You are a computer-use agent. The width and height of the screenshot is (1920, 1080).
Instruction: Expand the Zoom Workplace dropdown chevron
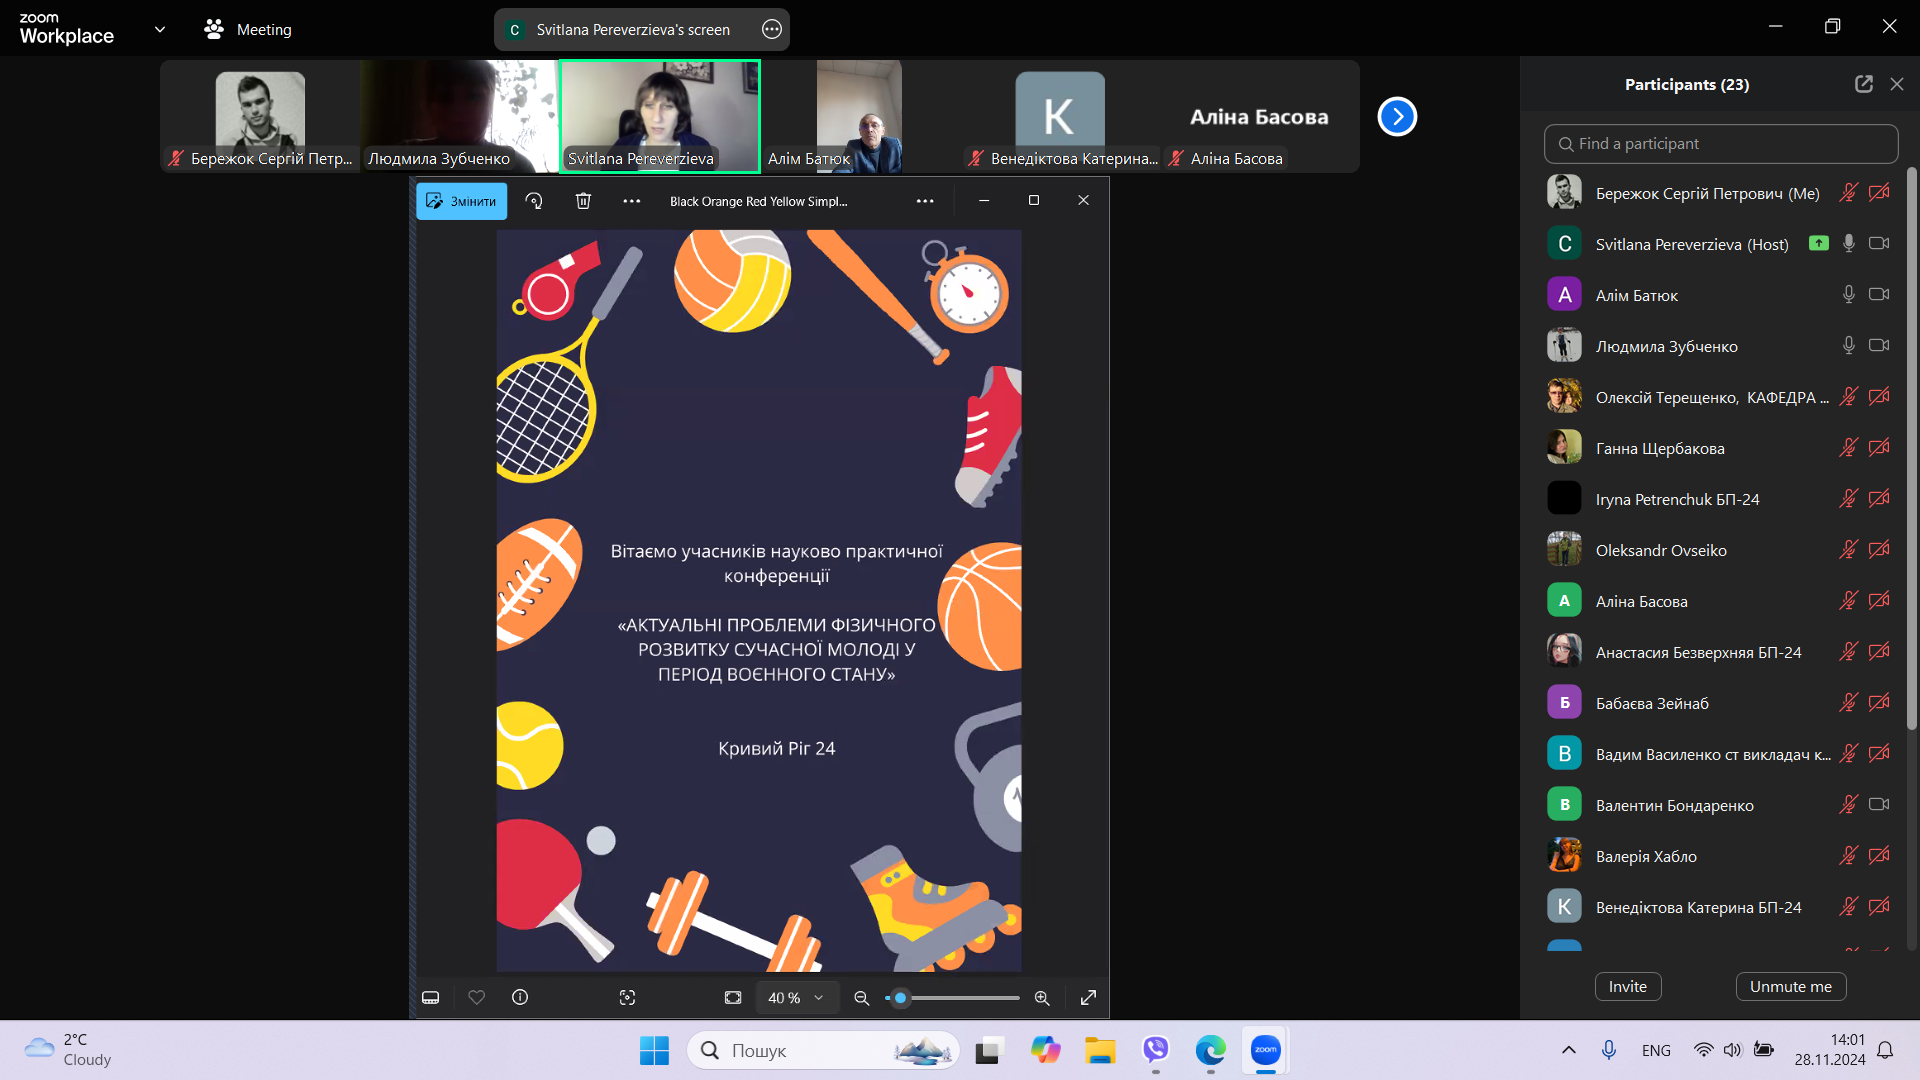pyautogui.click(x=160, y=30)
